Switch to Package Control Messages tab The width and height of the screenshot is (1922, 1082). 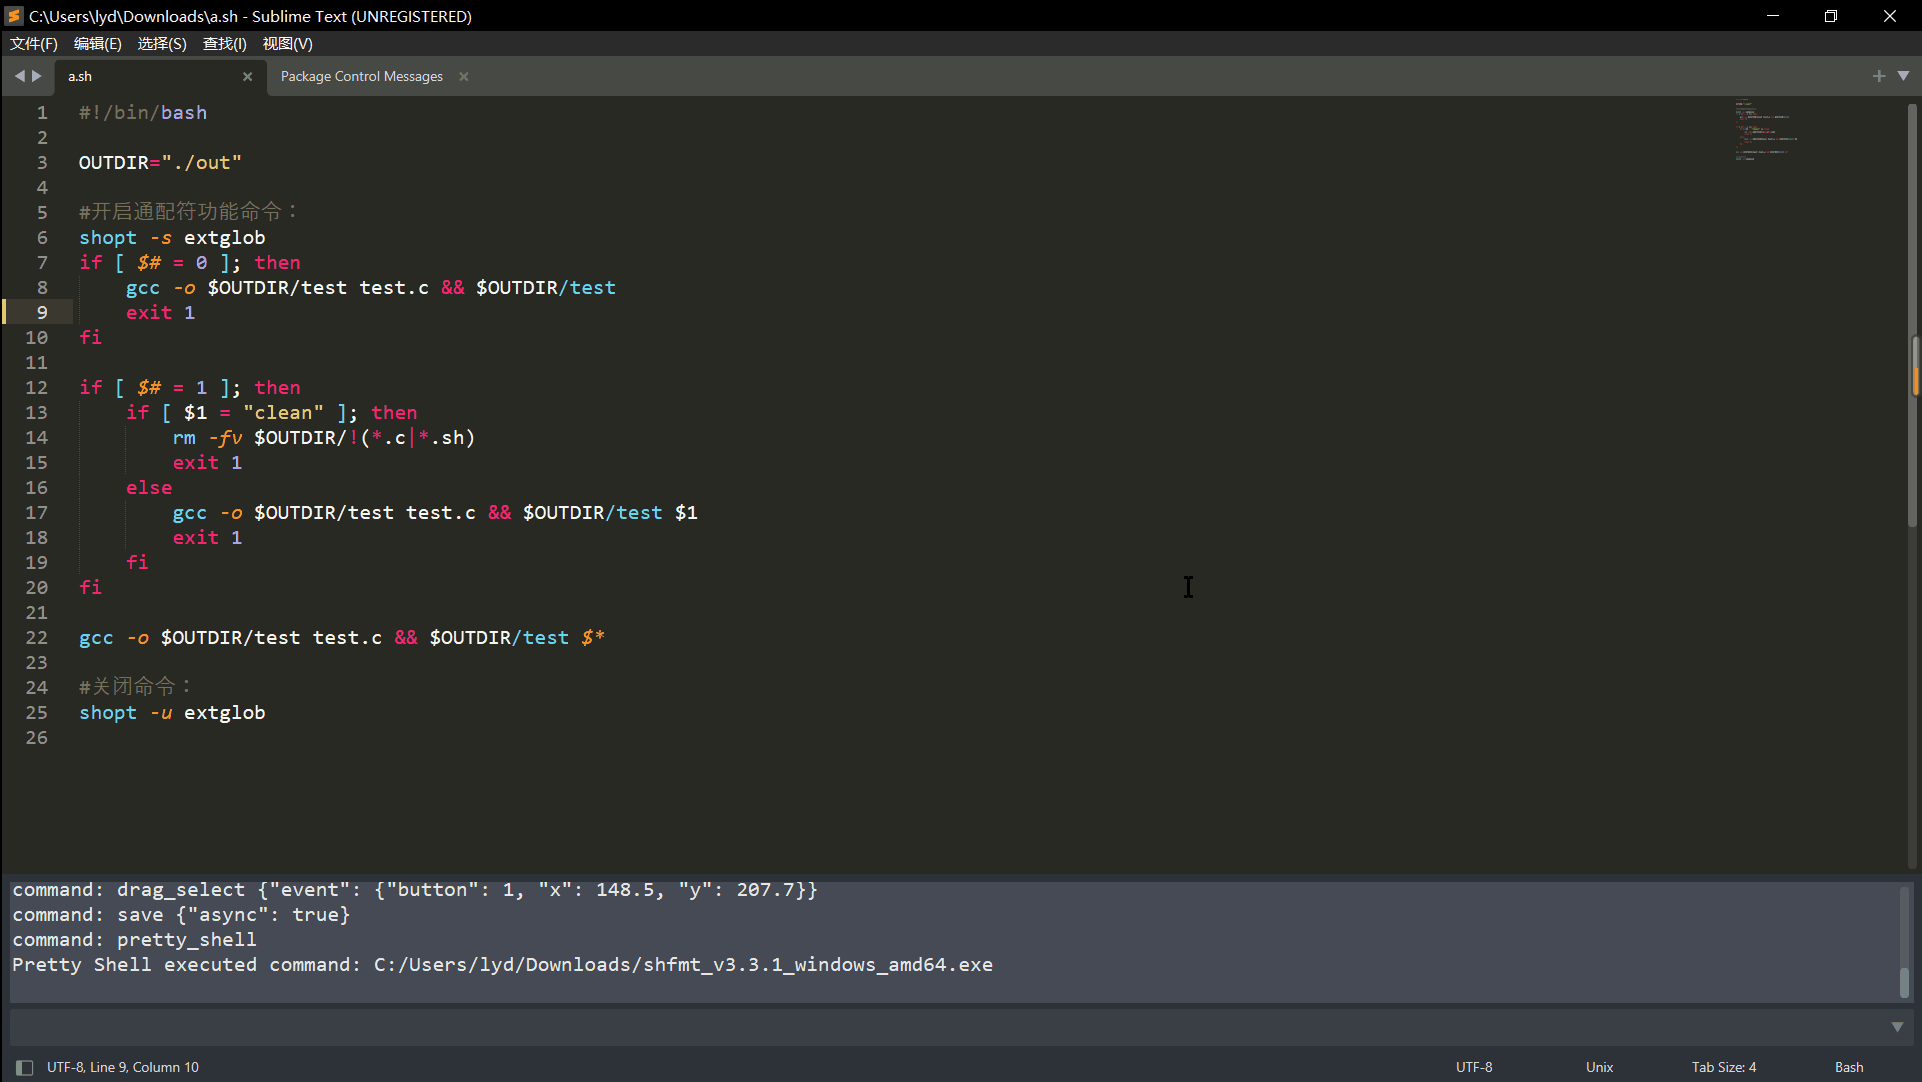361,76
